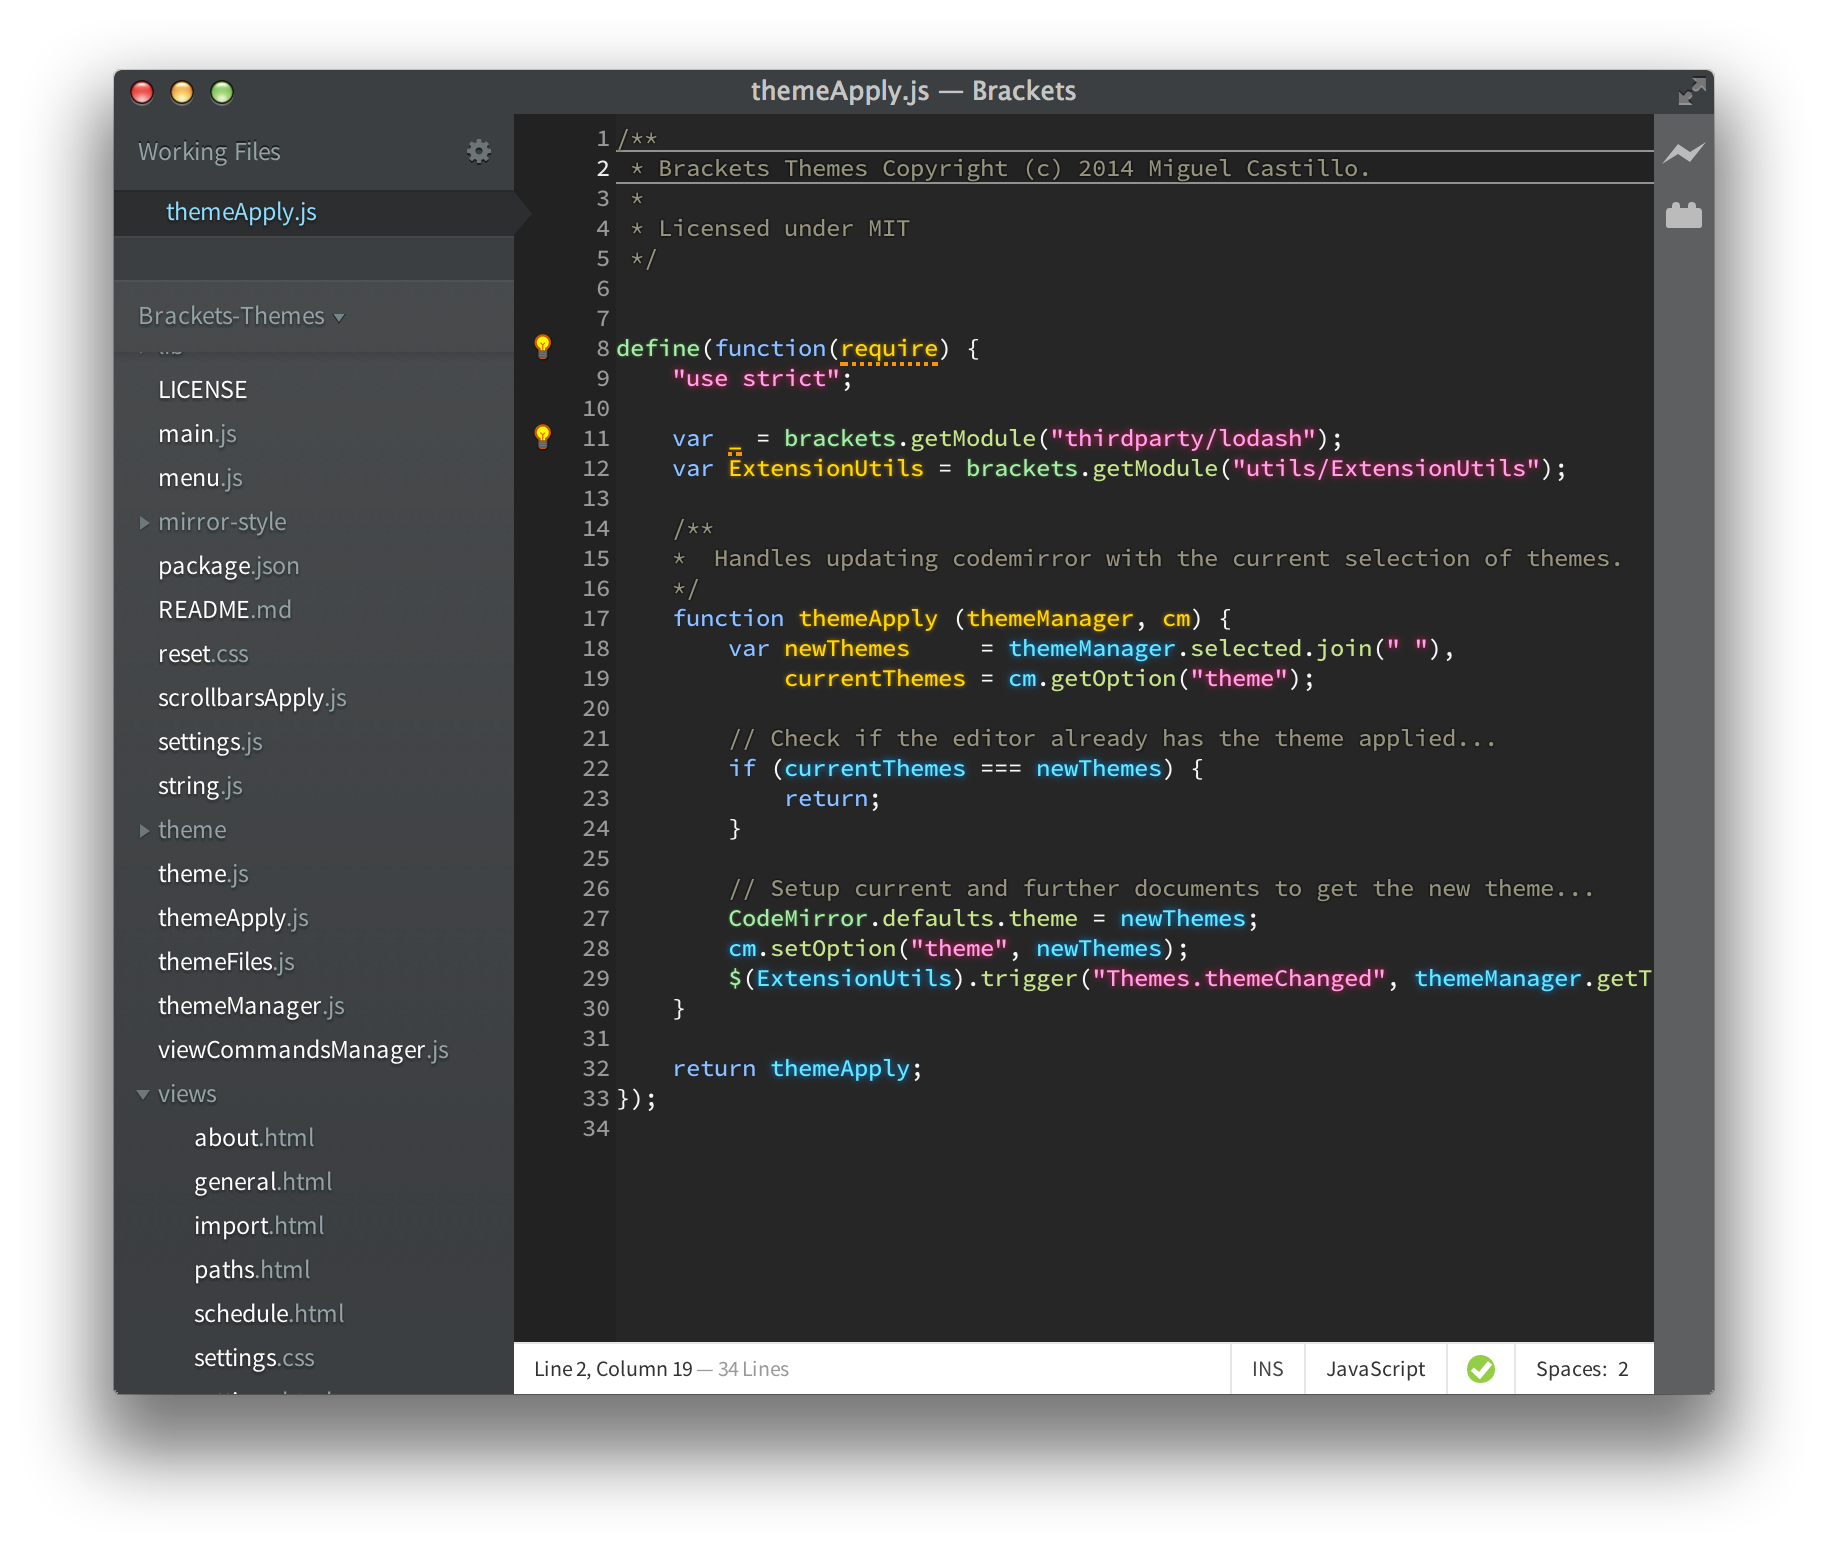Expand the theme folder

[x=192, y=830]
